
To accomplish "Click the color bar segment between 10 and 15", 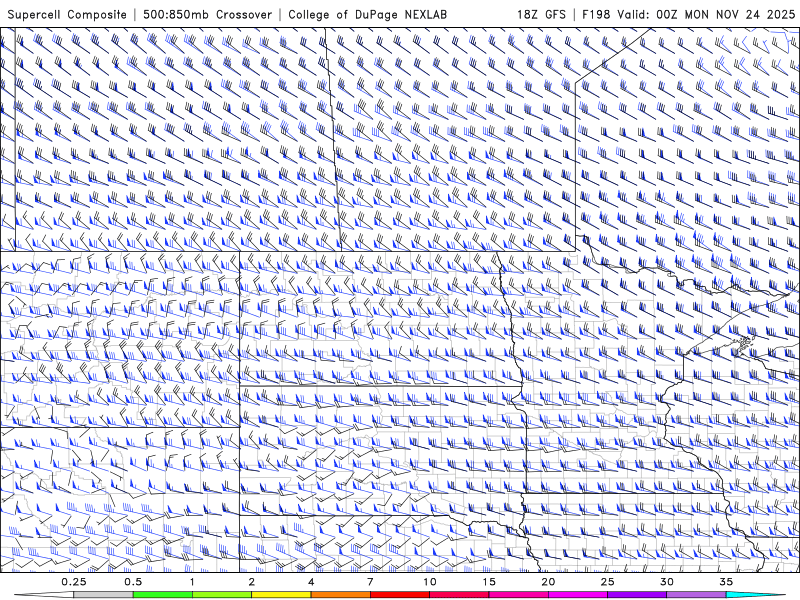I will [459, 595].
